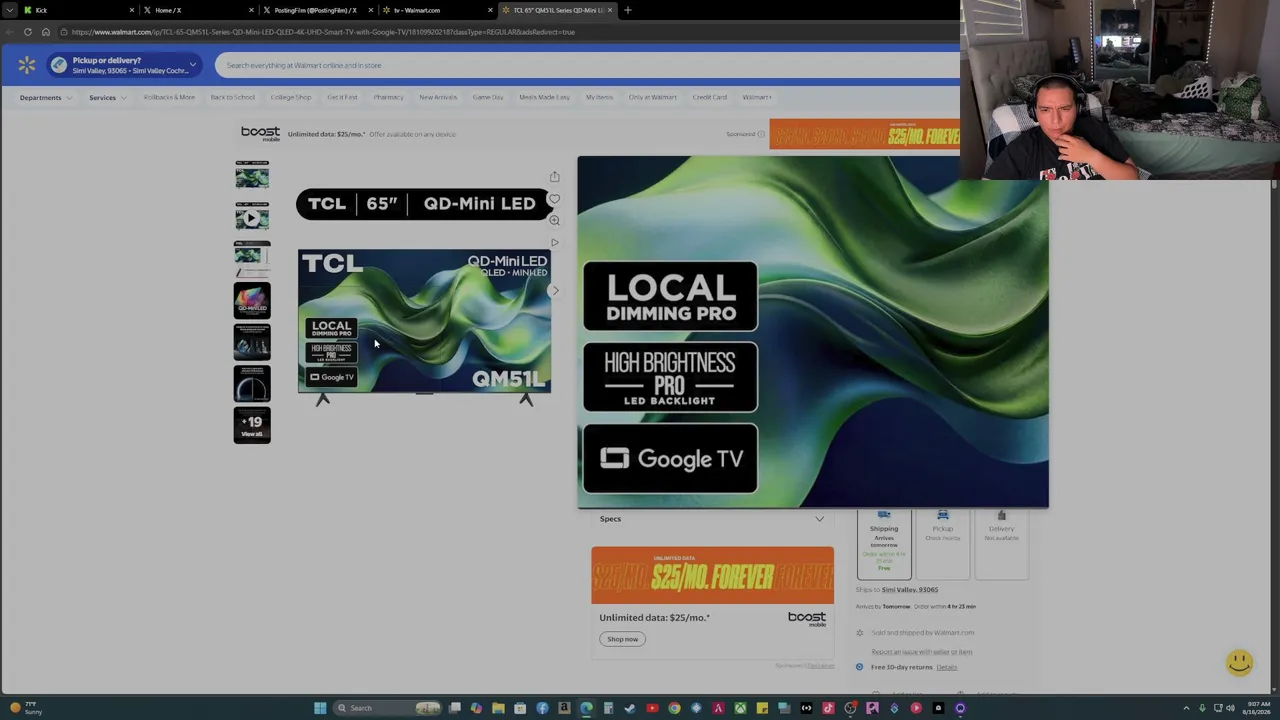Image resolution: width=1280 pixels, height=720 pixels.
Task: Open the volume control in system tray
Action: [x=1231, y=708]
